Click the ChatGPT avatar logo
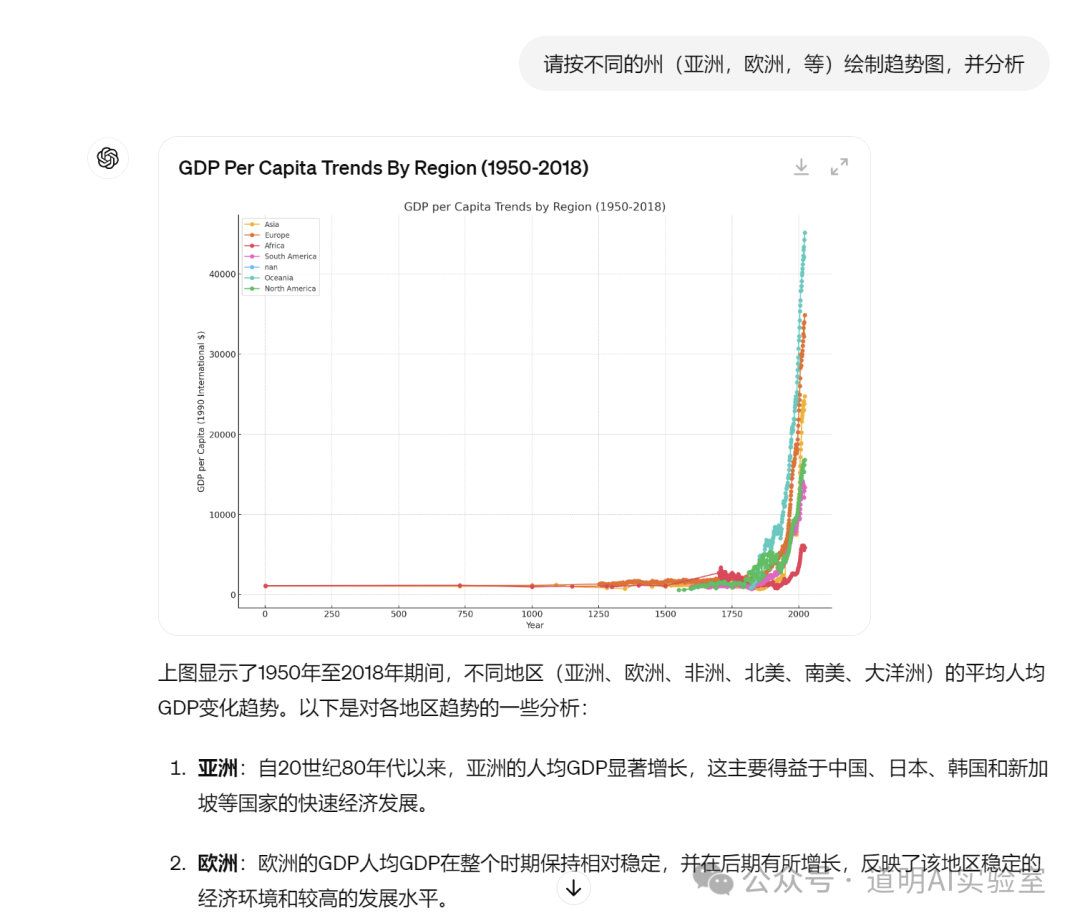The height and width of the screenshot is (923, 1080). click(x=108, y=158)
